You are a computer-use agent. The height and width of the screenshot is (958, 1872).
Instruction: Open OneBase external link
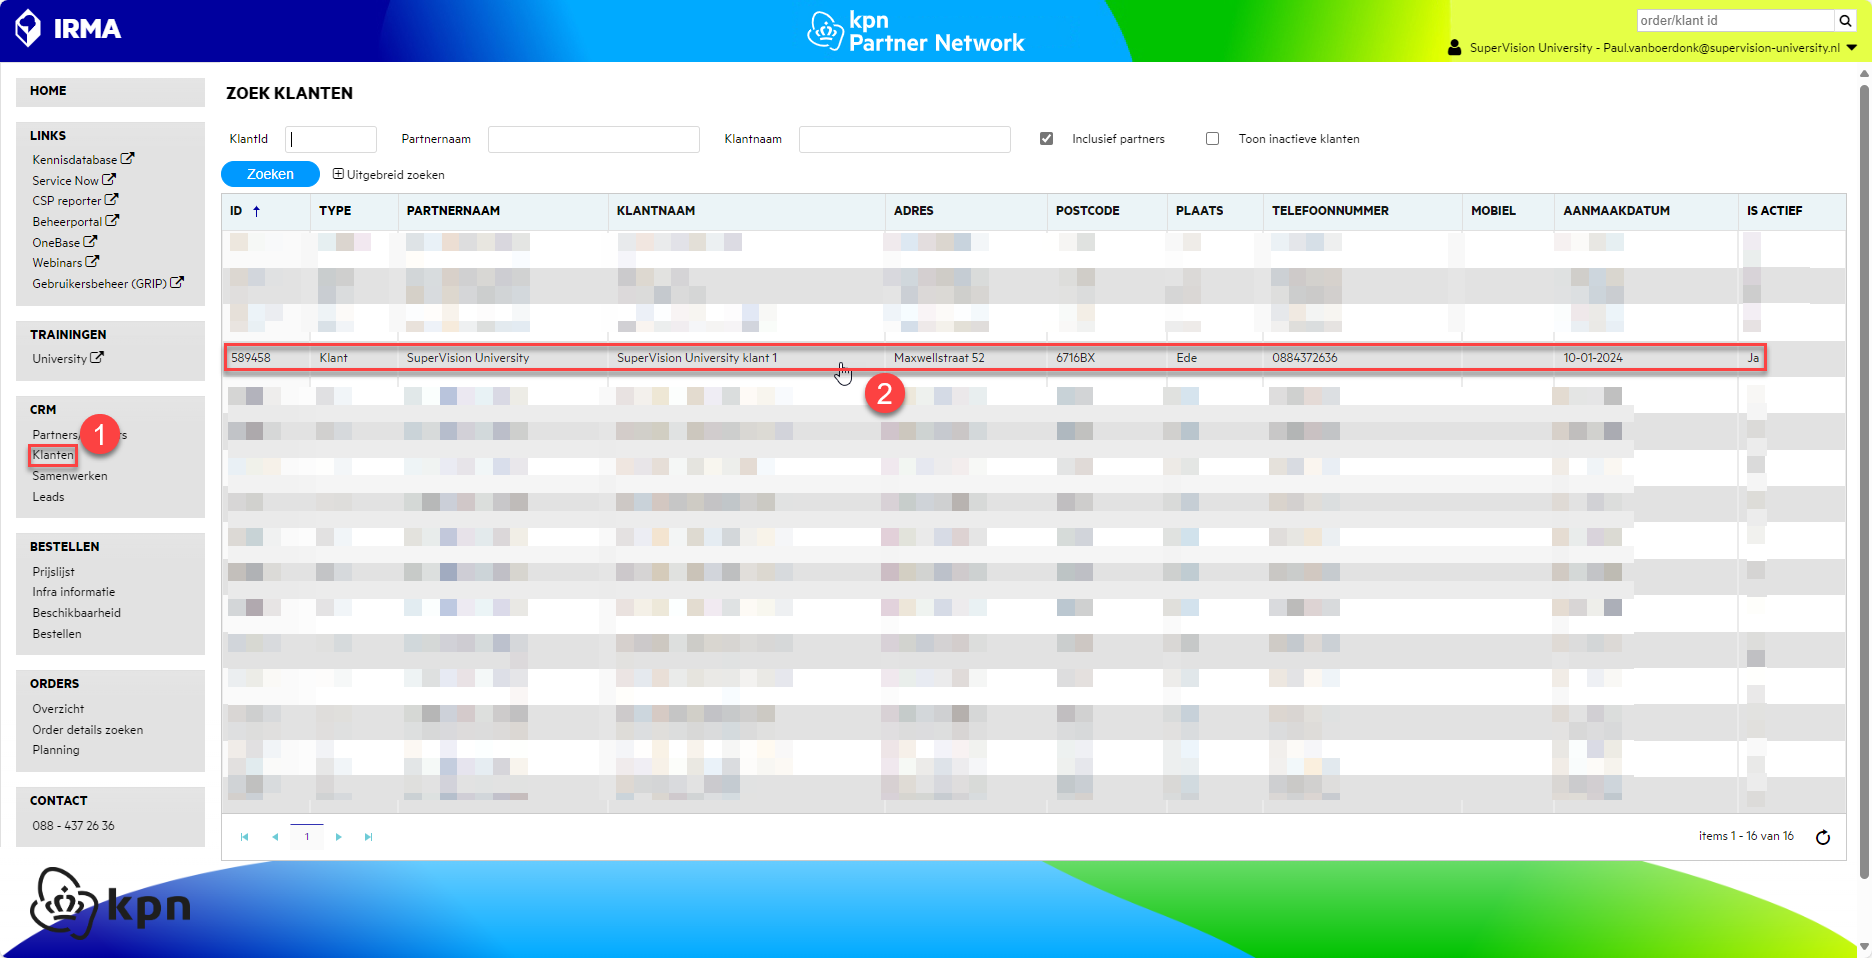(64, 242)
